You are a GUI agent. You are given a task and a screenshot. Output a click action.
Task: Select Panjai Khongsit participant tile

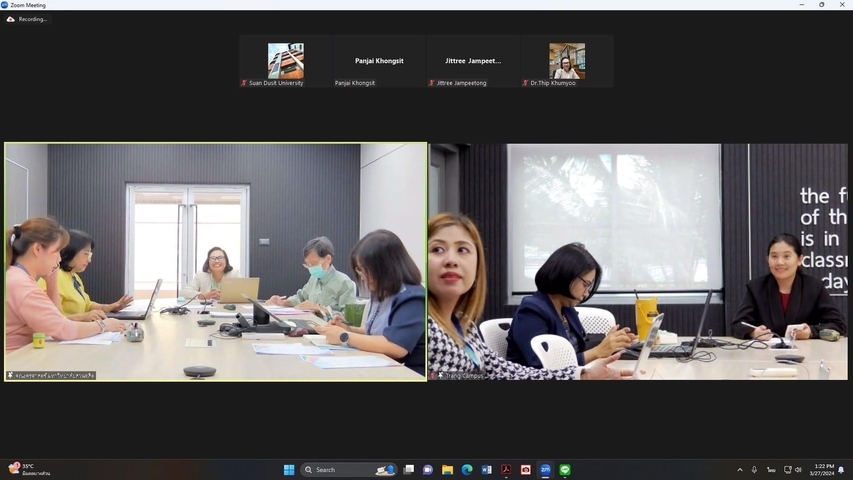pos(379,61)
